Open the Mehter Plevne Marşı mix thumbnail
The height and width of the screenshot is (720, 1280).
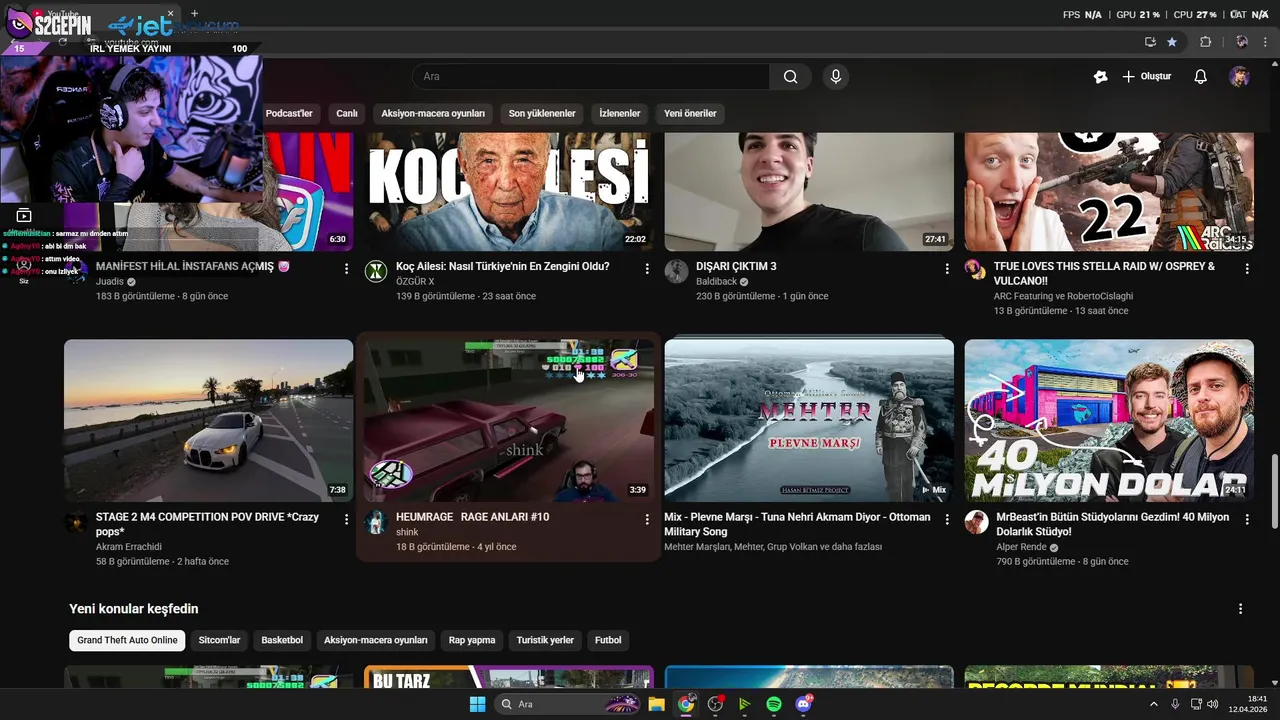pos(809,420)
